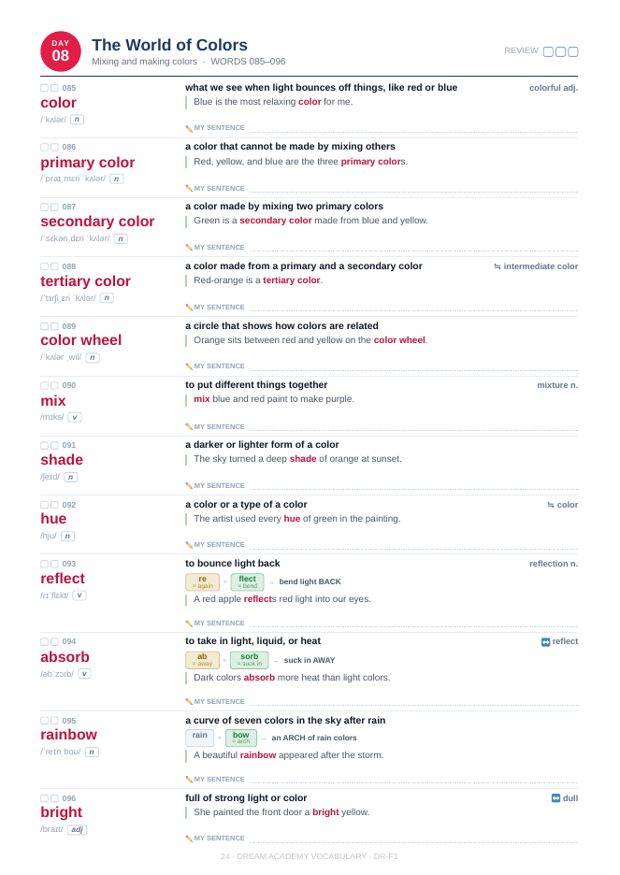Check the first box beside number 085

(x=44, y=88)
